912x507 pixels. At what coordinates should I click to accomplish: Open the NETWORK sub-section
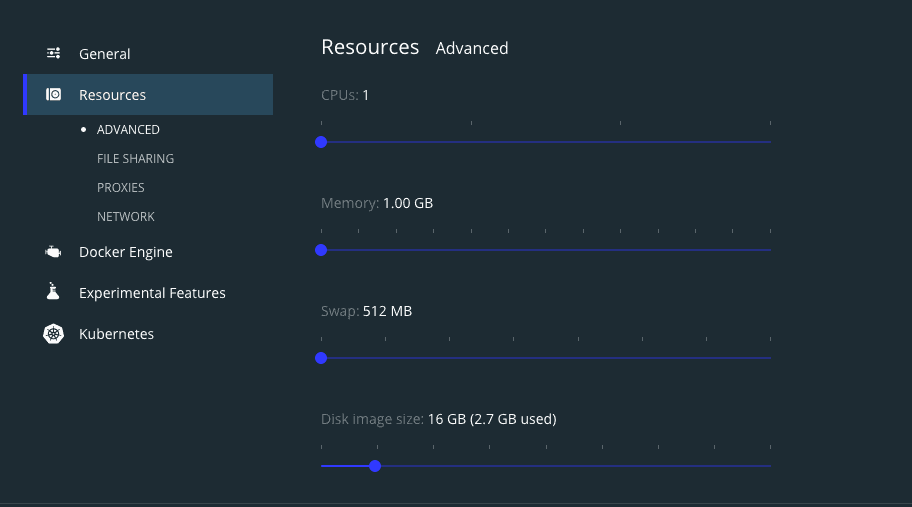(x=126, y=217)
